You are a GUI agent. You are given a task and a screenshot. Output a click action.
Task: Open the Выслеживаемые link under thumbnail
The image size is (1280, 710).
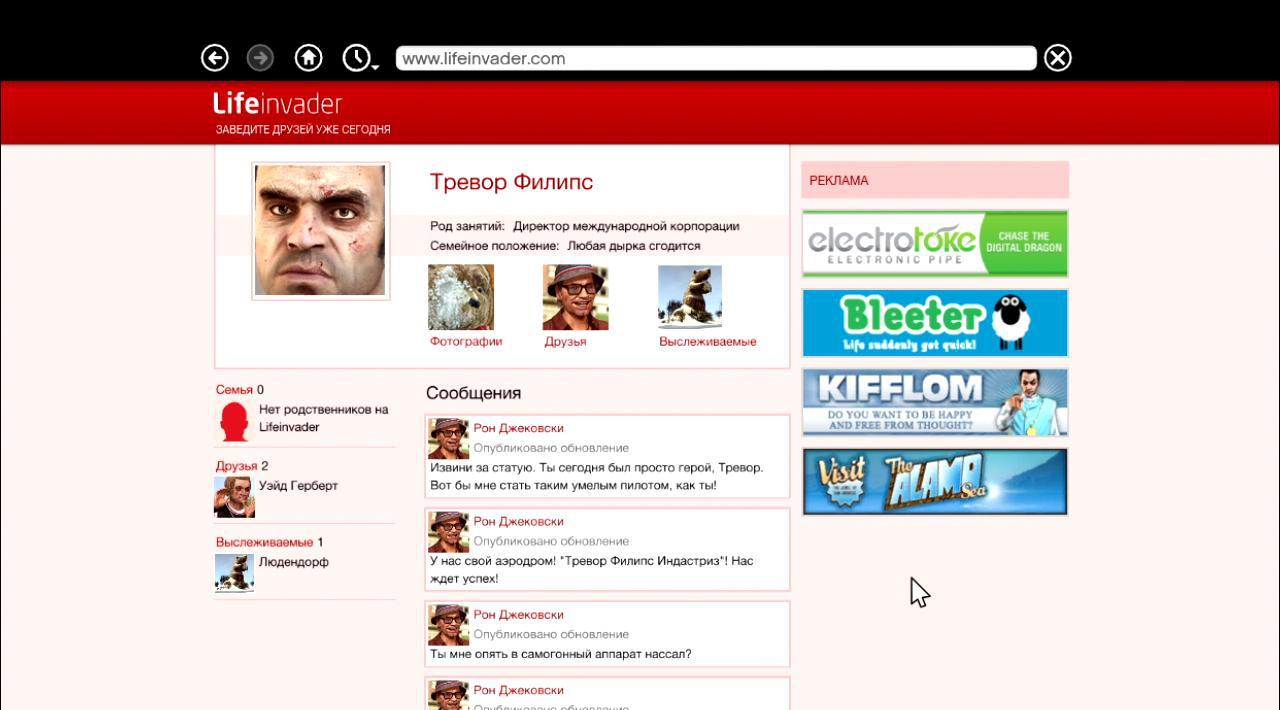point(708,342)
